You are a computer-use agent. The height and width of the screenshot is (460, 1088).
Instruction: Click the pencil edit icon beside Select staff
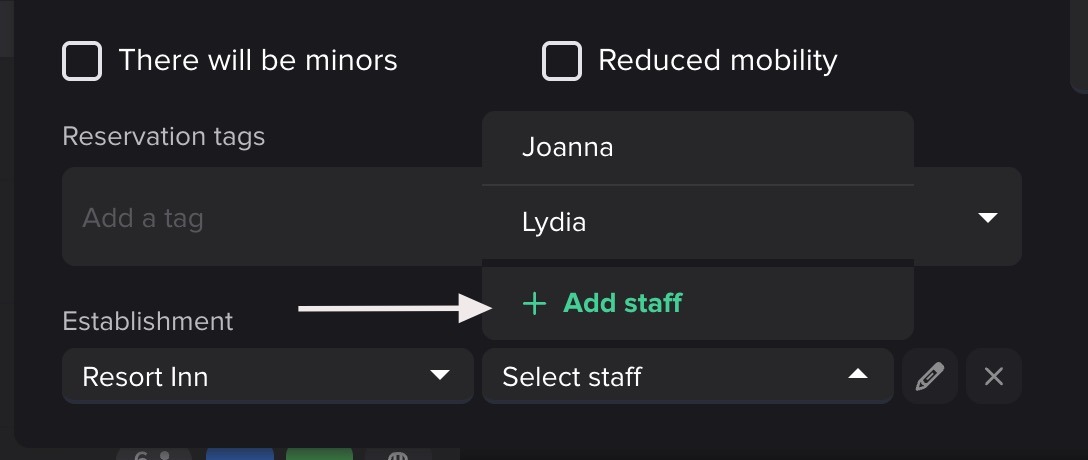pos(930,376)
